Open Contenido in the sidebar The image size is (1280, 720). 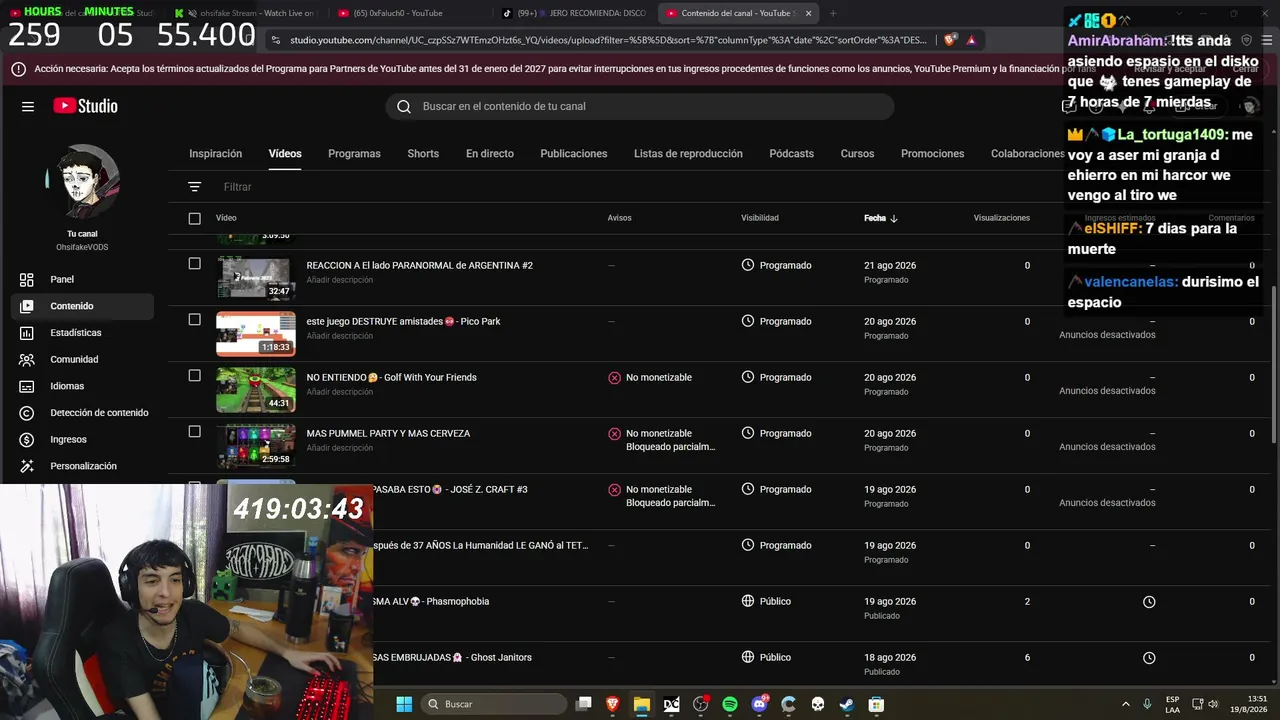[82, 306]
